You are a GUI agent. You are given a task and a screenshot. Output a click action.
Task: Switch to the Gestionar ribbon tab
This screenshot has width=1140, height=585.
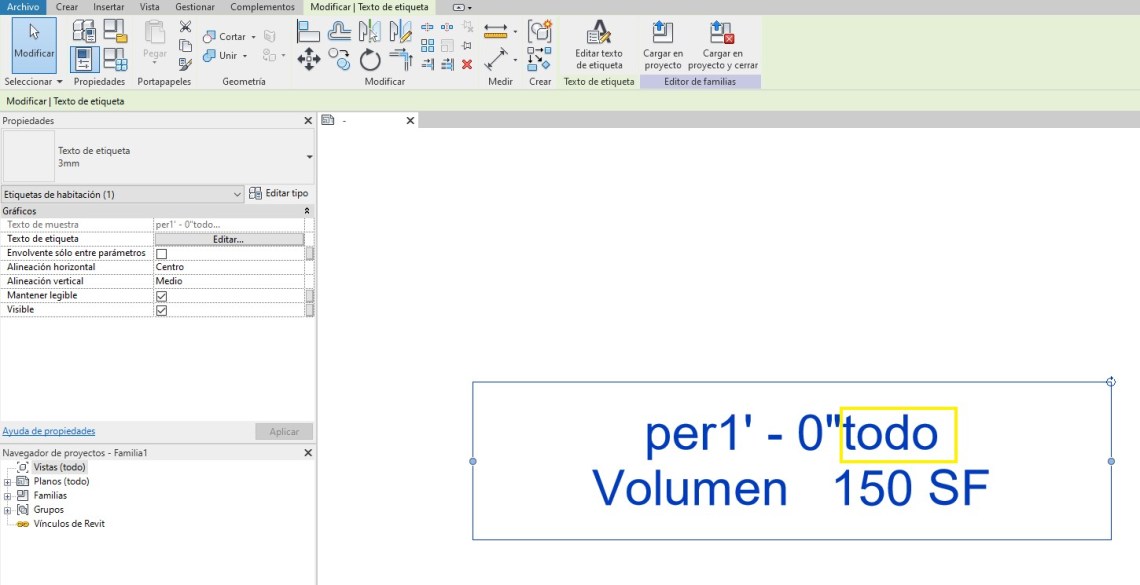(195, 7)
